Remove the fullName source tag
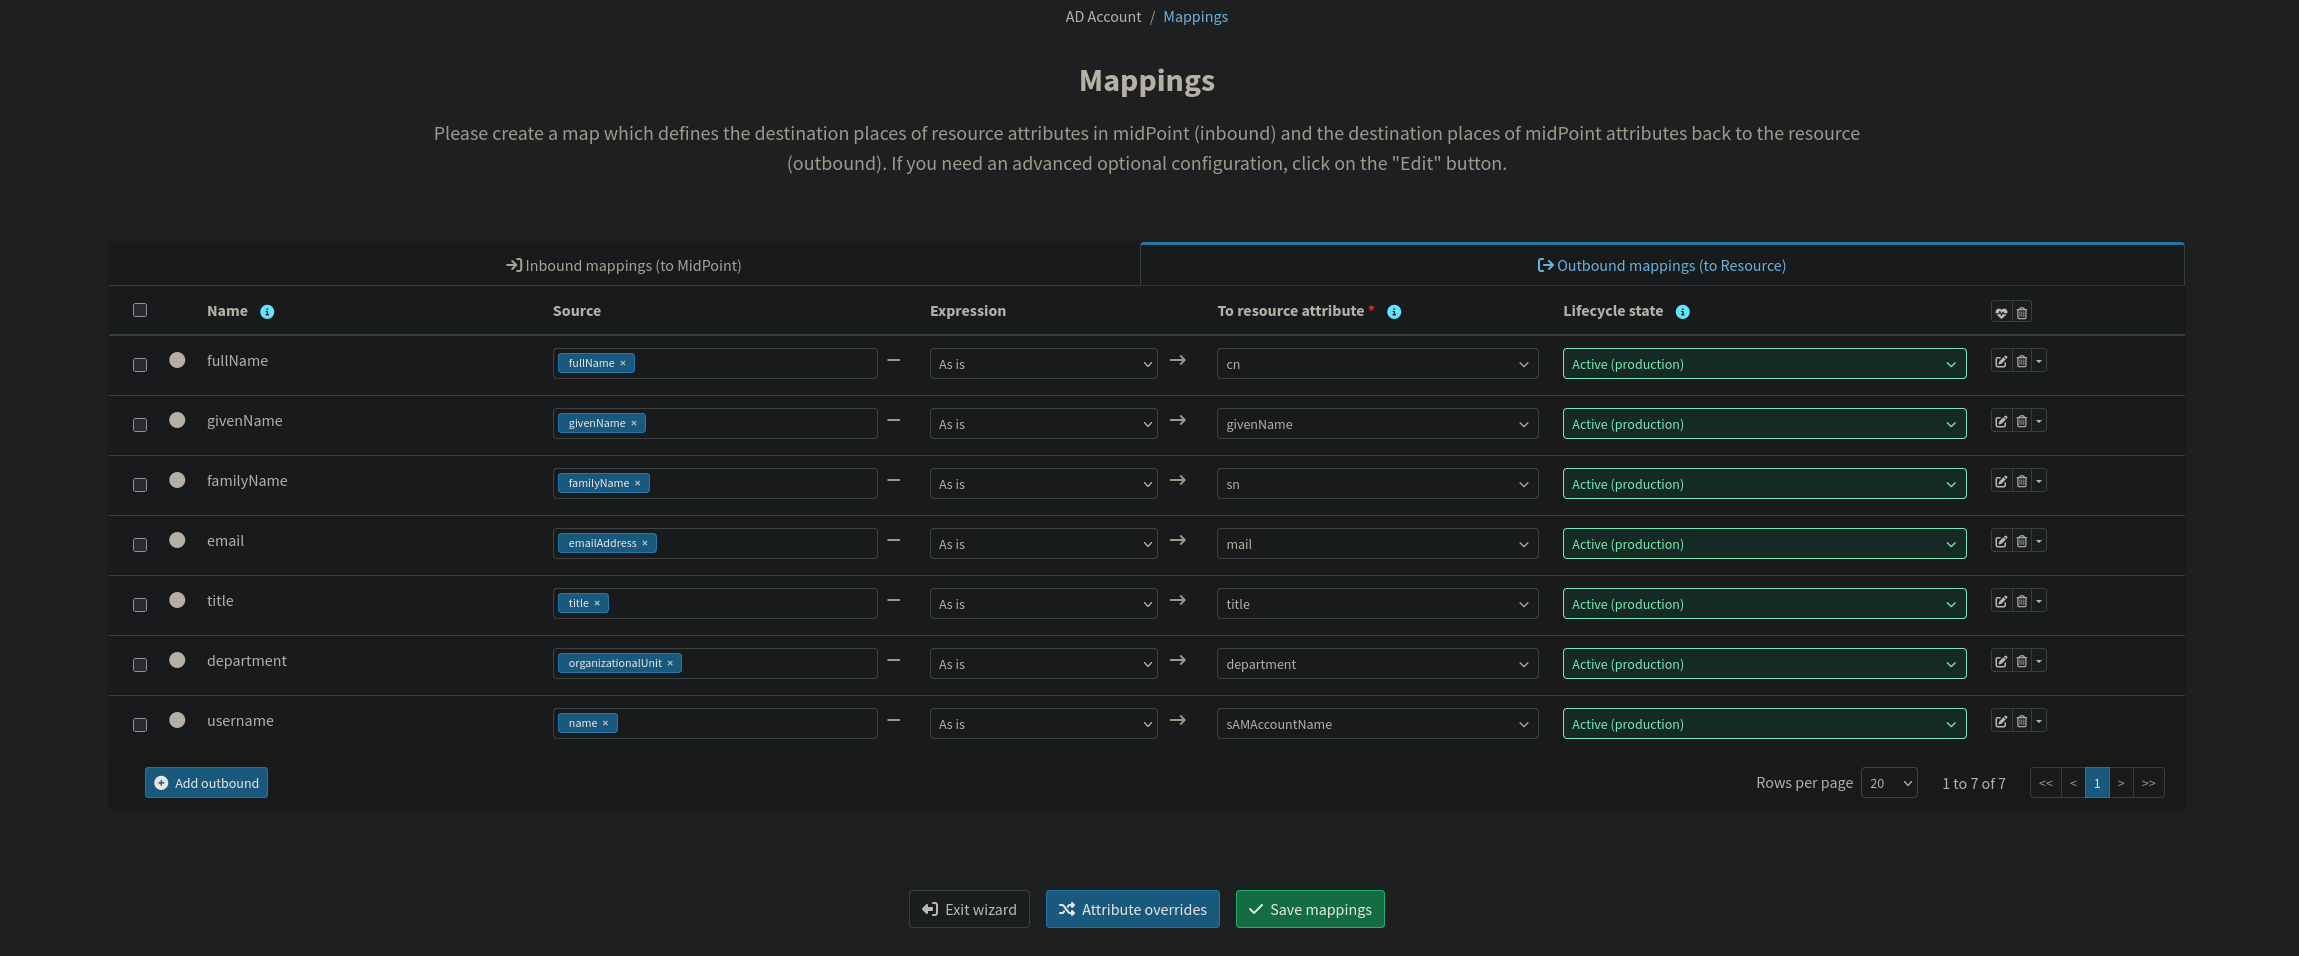The width and height of the screenshot is (2299, 956). (x=623, y=364)
